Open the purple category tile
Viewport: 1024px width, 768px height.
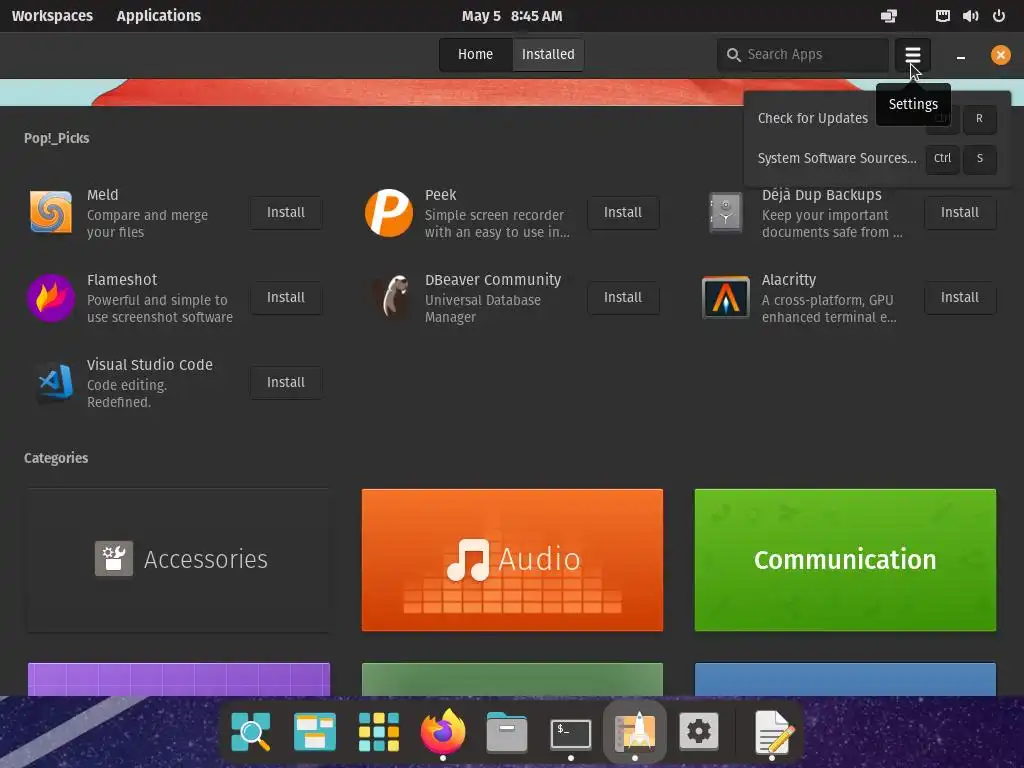(x=179, y=680)
